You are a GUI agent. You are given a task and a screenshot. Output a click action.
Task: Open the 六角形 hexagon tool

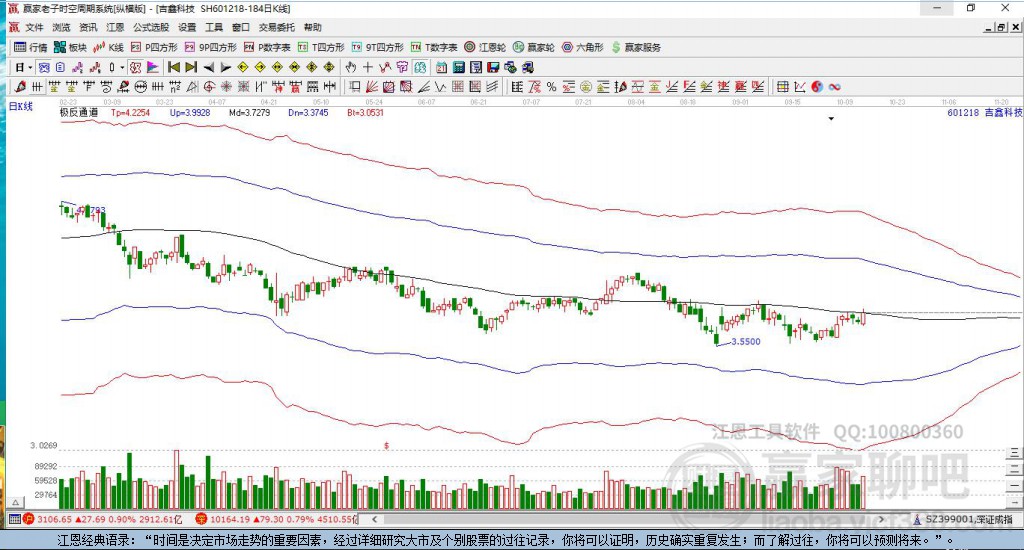582,47
